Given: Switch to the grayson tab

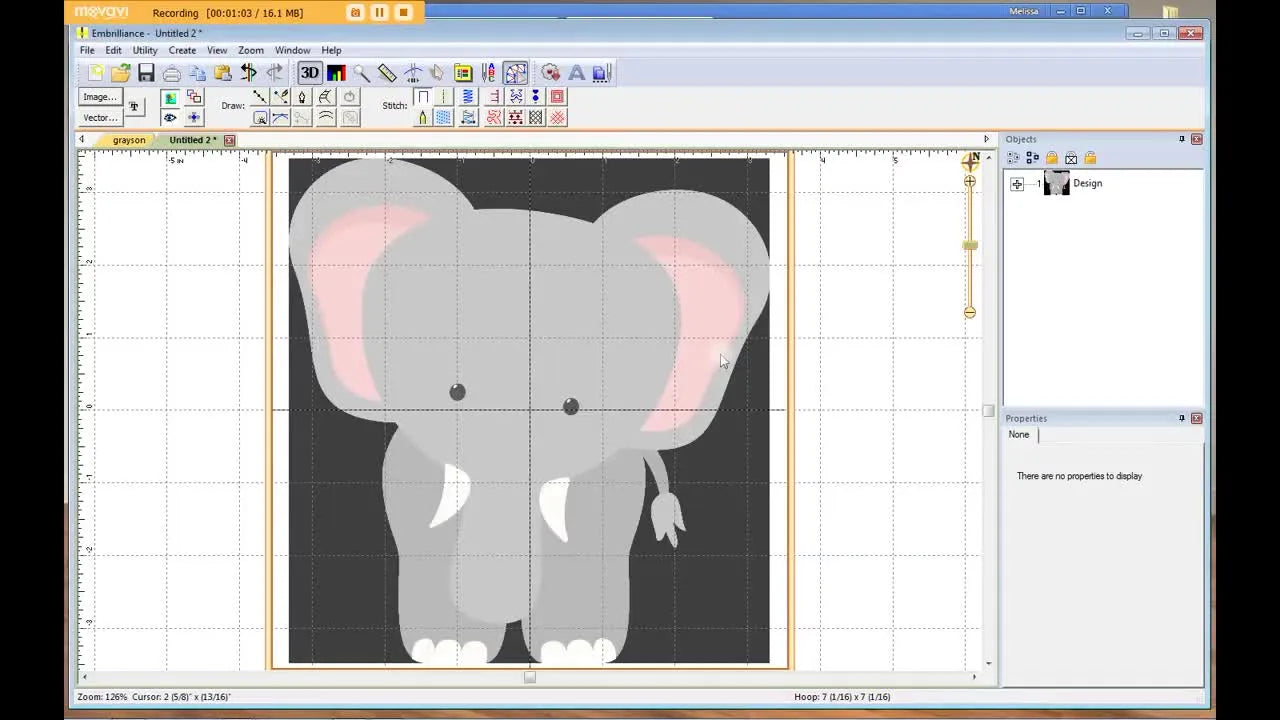Looking at the screenshot, I should [x=128, y=140].
